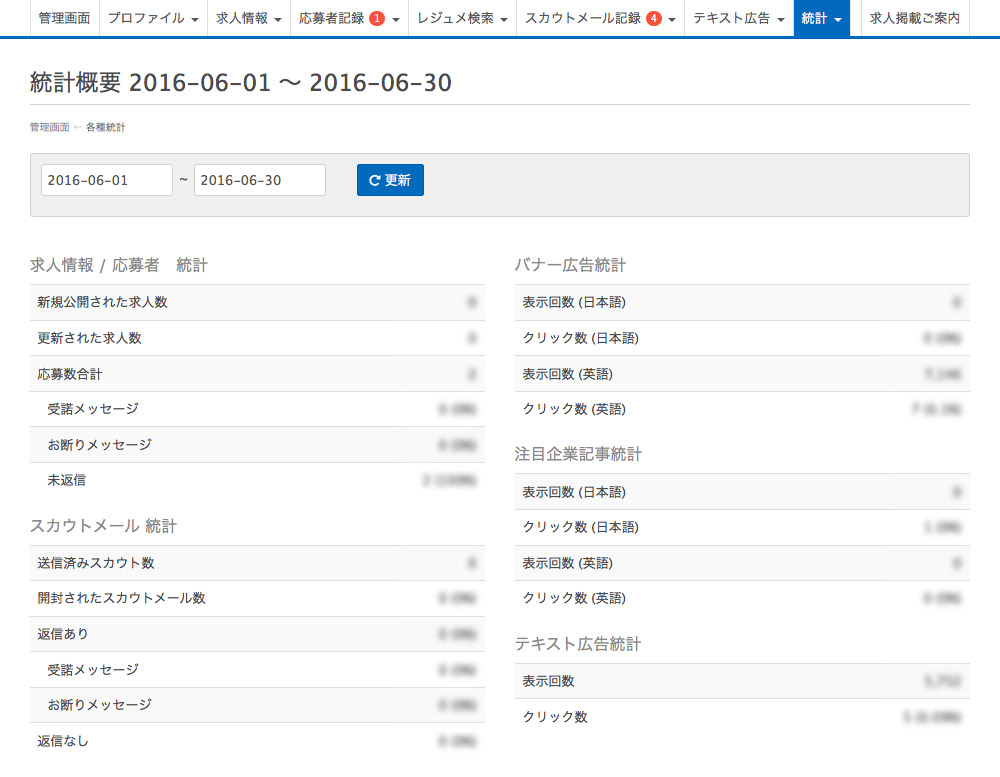Expand the レジュメ検索 dropdown
The height and width of the screenshot is (777, 1000).
pos(462,18)
